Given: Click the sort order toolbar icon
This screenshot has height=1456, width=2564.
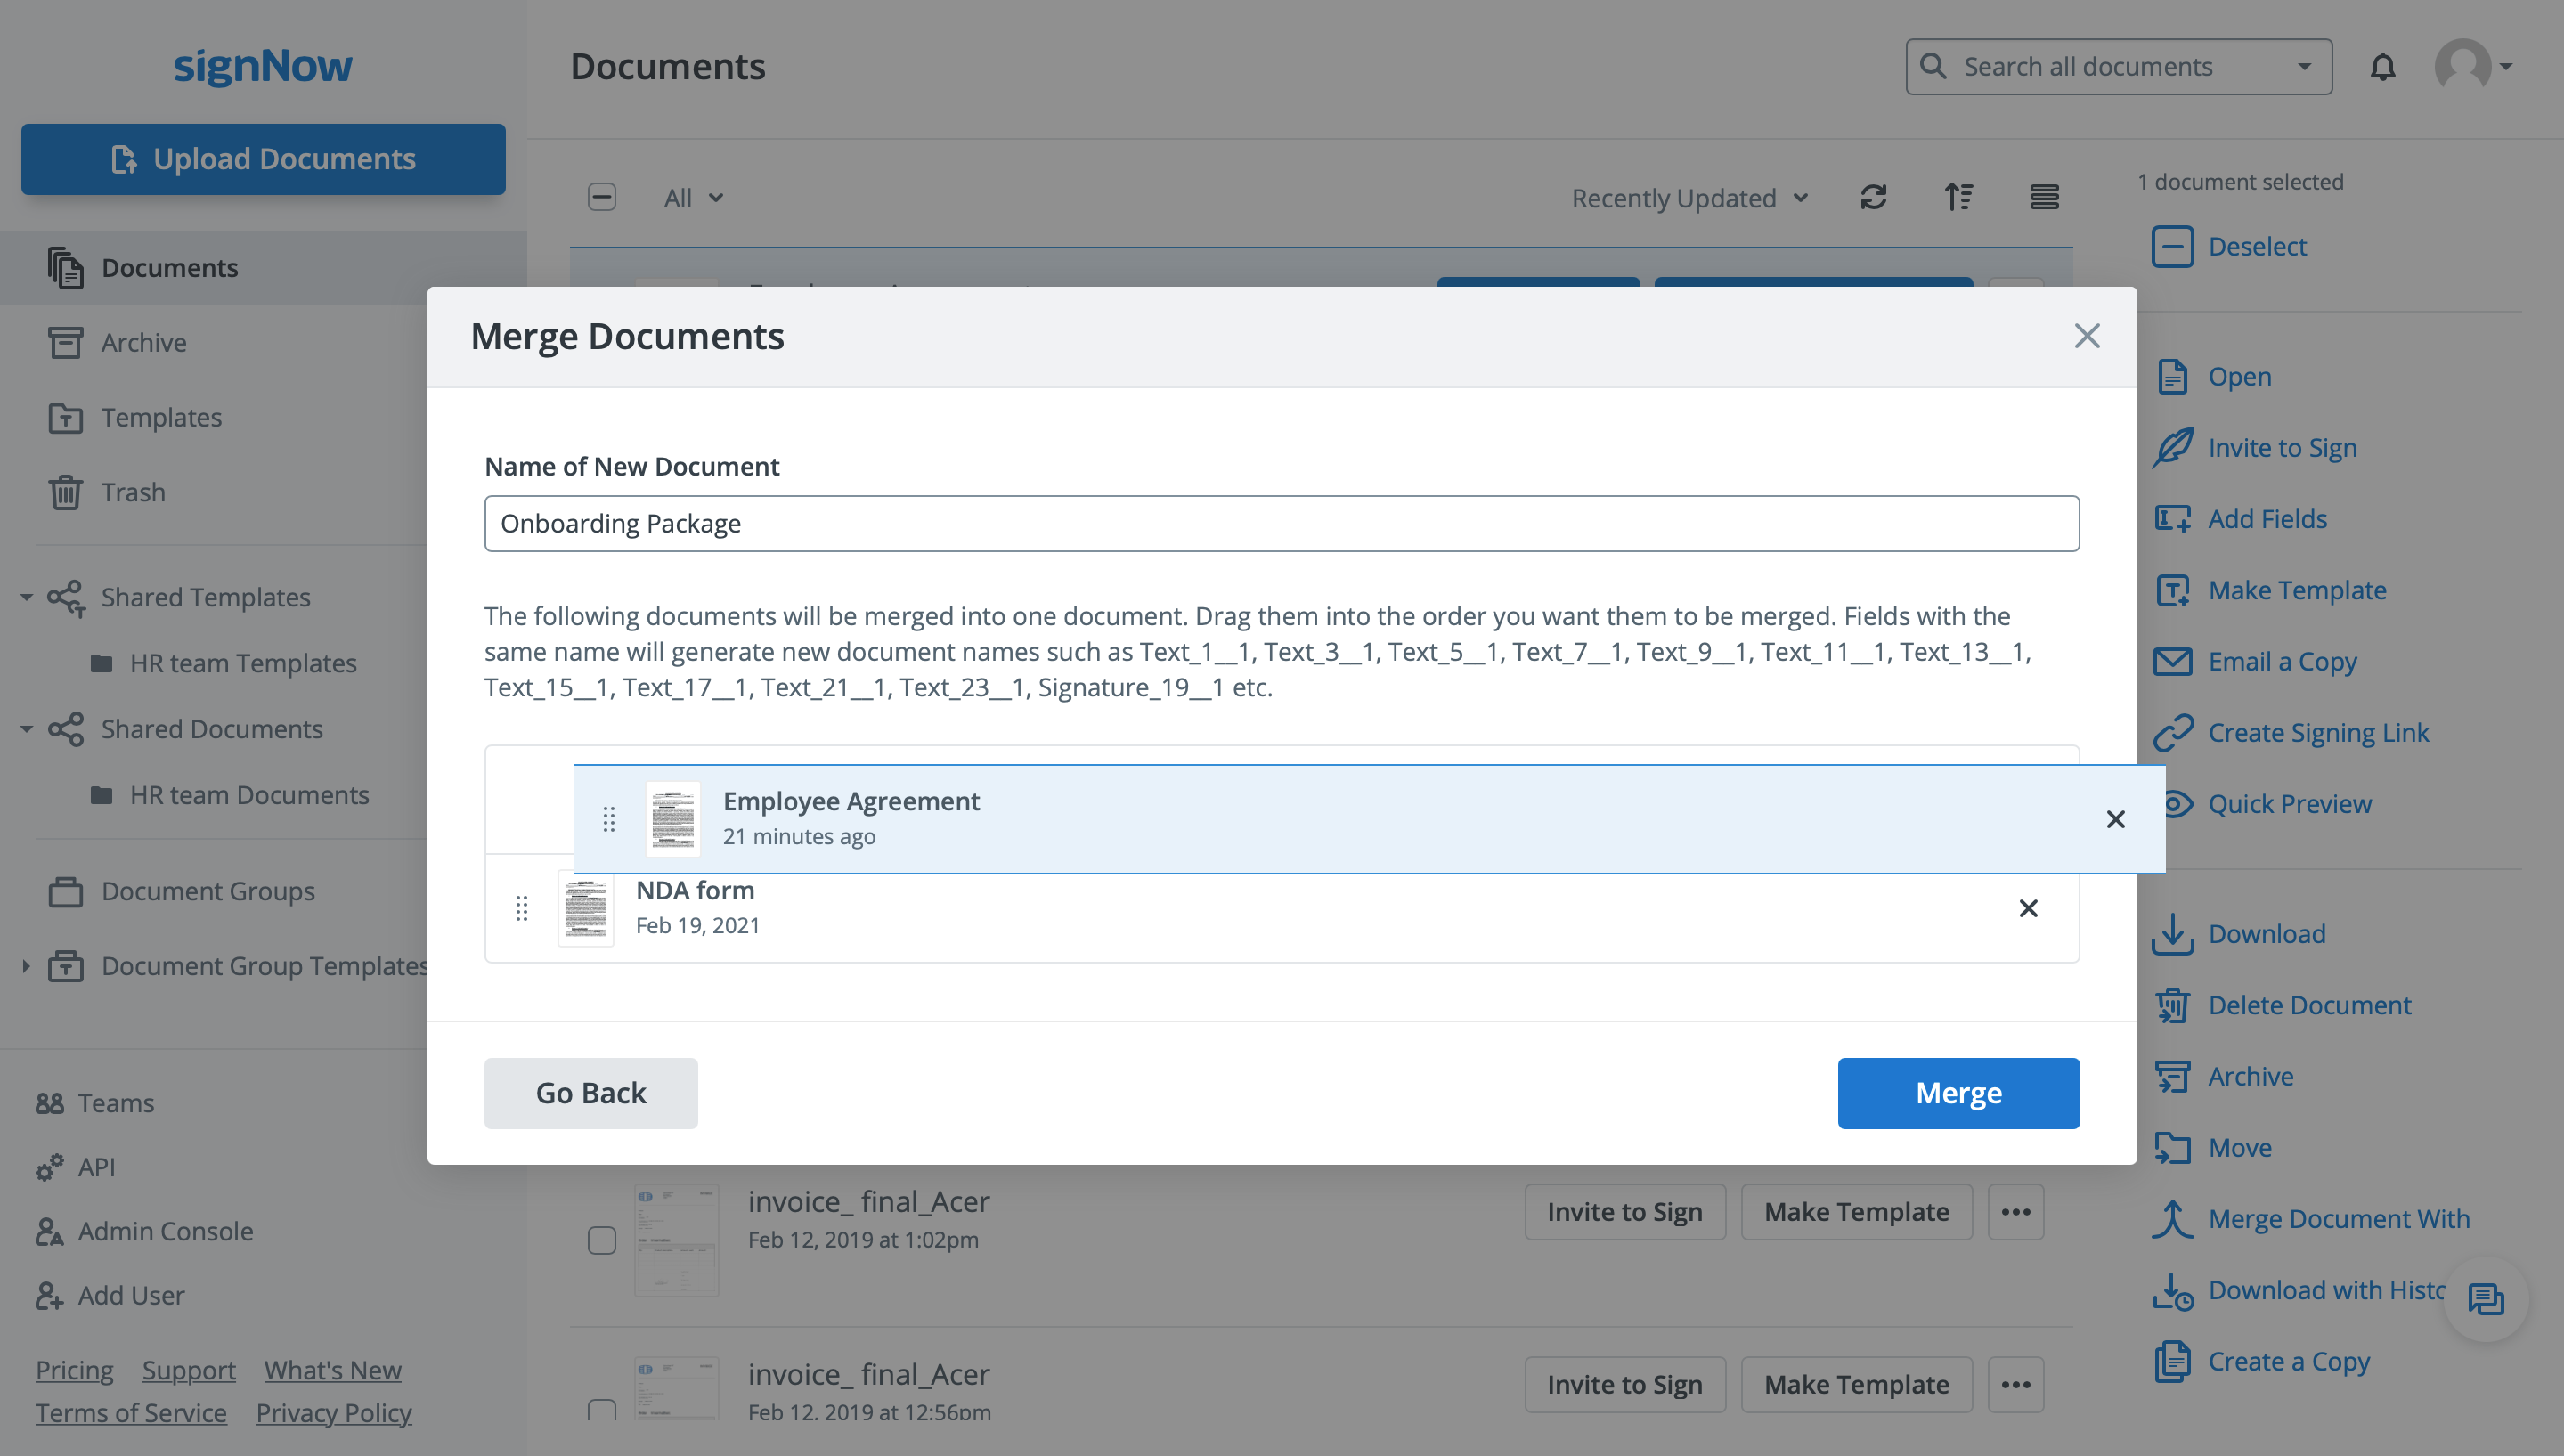Looking at the screenshot, I should click(1959, 197).
